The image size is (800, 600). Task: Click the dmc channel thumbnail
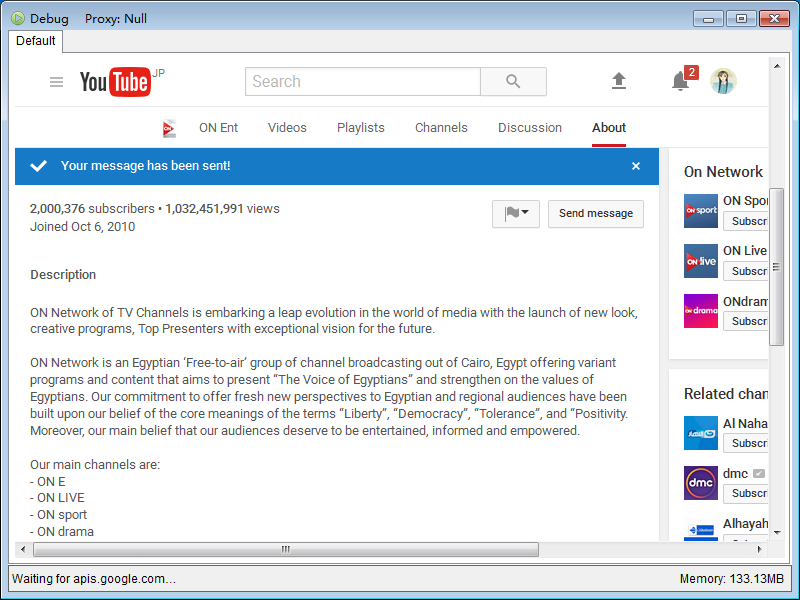[701, 483]
